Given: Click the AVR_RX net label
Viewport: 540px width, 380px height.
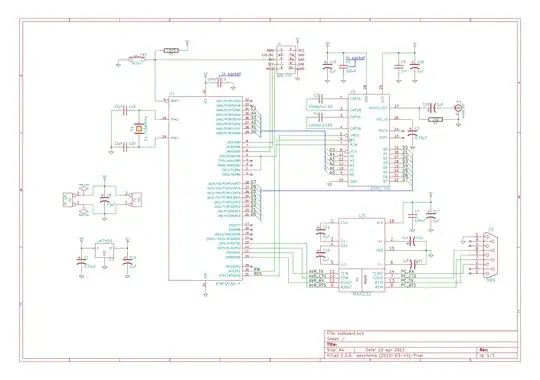Looking at the screenshot, I should (317, 281).
